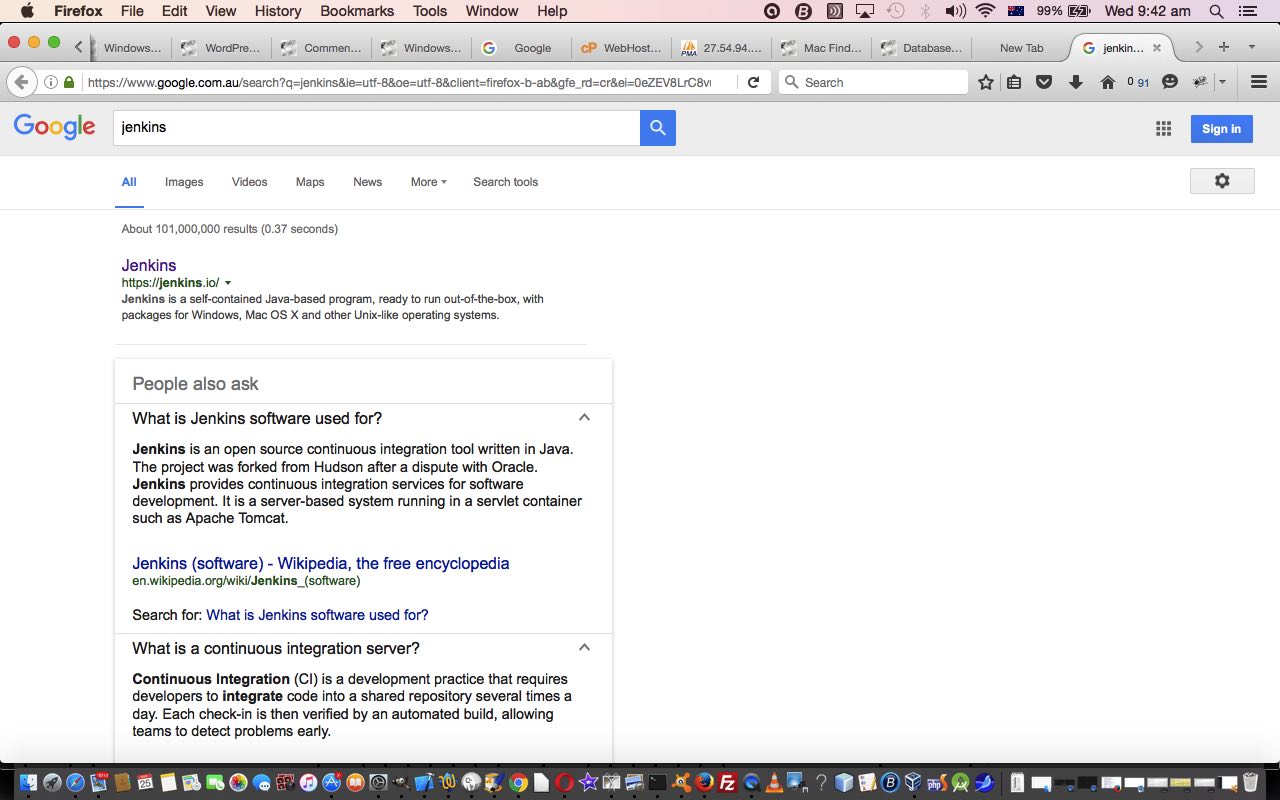Open FileZilla from the Dock

pyautogui.click(x=728, y=783)
